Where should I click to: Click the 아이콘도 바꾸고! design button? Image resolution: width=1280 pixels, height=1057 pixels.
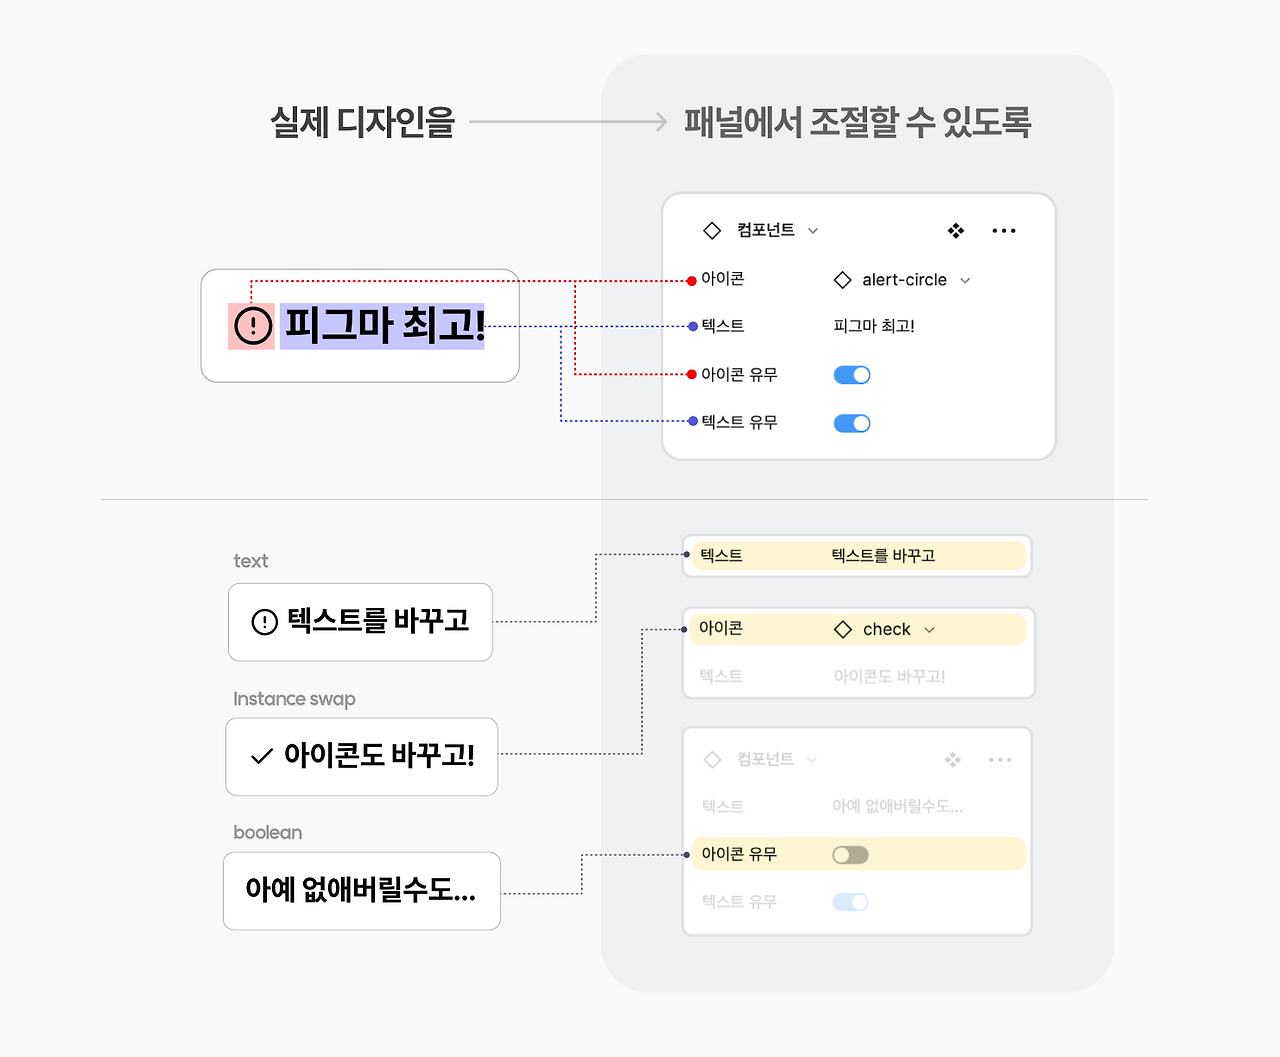tap(362, 757)
